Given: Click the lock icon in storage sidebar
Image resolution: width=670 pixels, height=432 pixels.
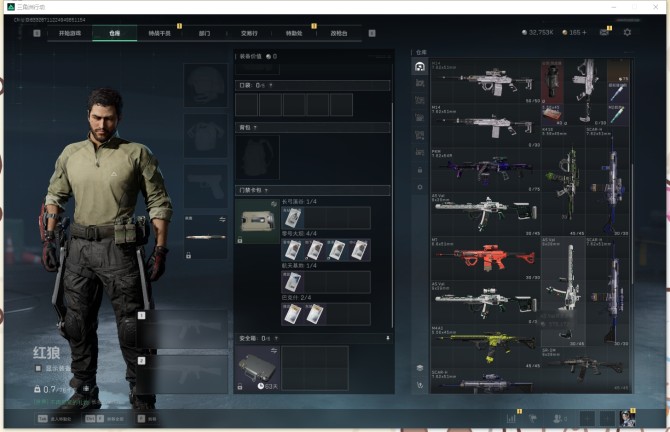Looking at the screenshot, I should (x=420, y=170).
